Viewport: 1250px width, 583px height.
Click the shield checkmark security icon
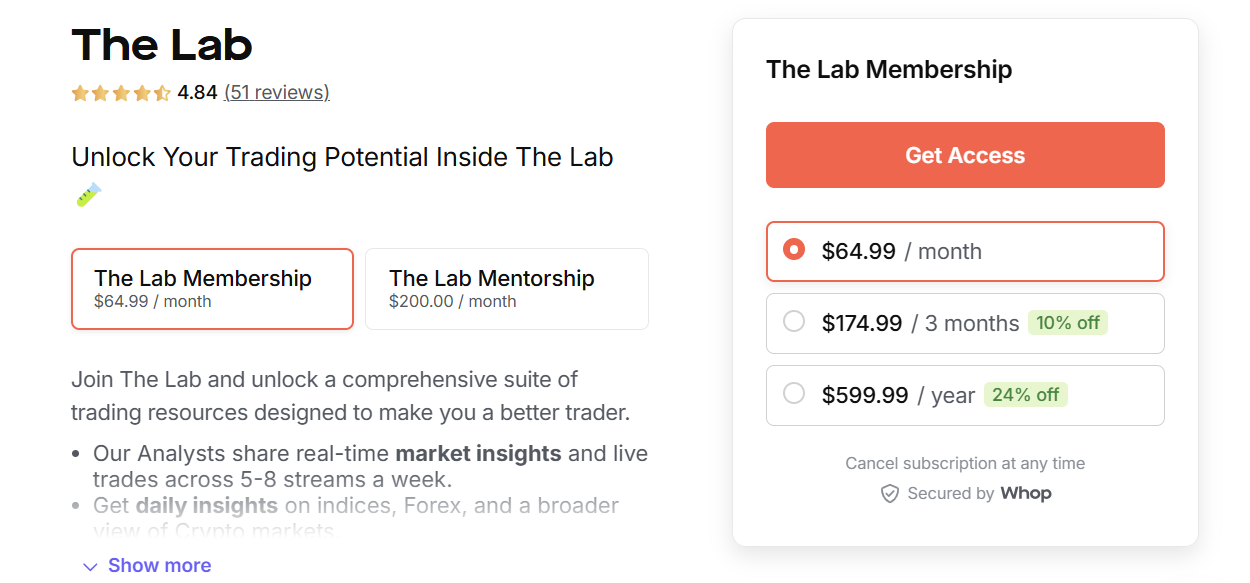(x=890, y=493)
